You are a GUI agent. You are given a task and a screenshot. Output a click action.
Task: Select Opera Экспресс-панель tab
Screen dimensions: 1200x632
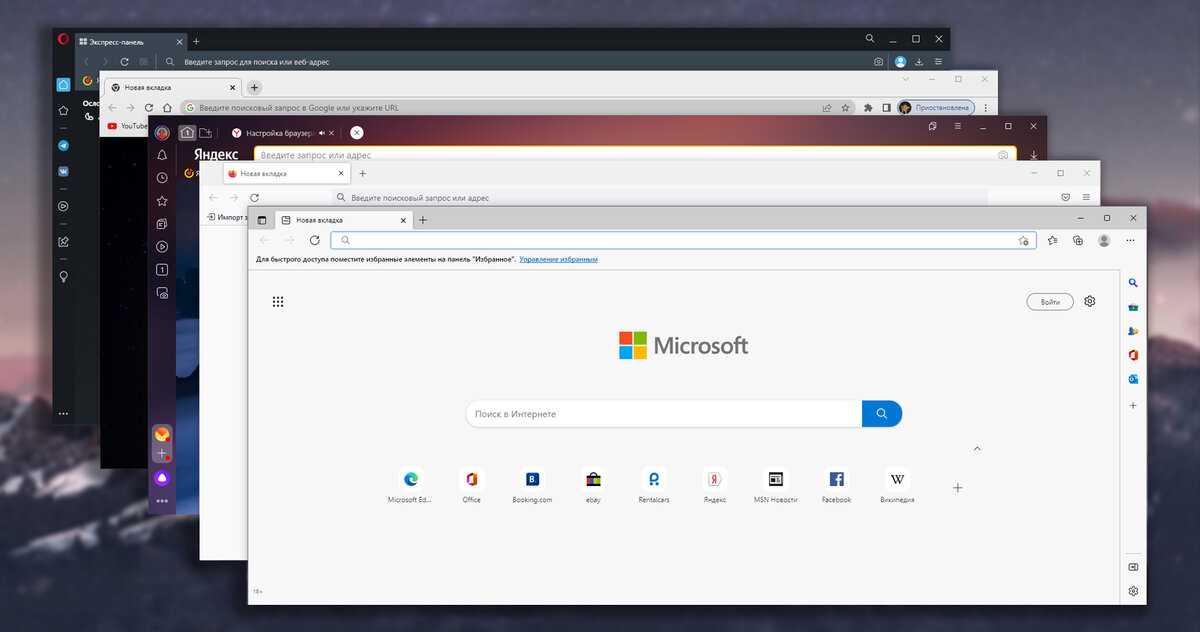130,41
